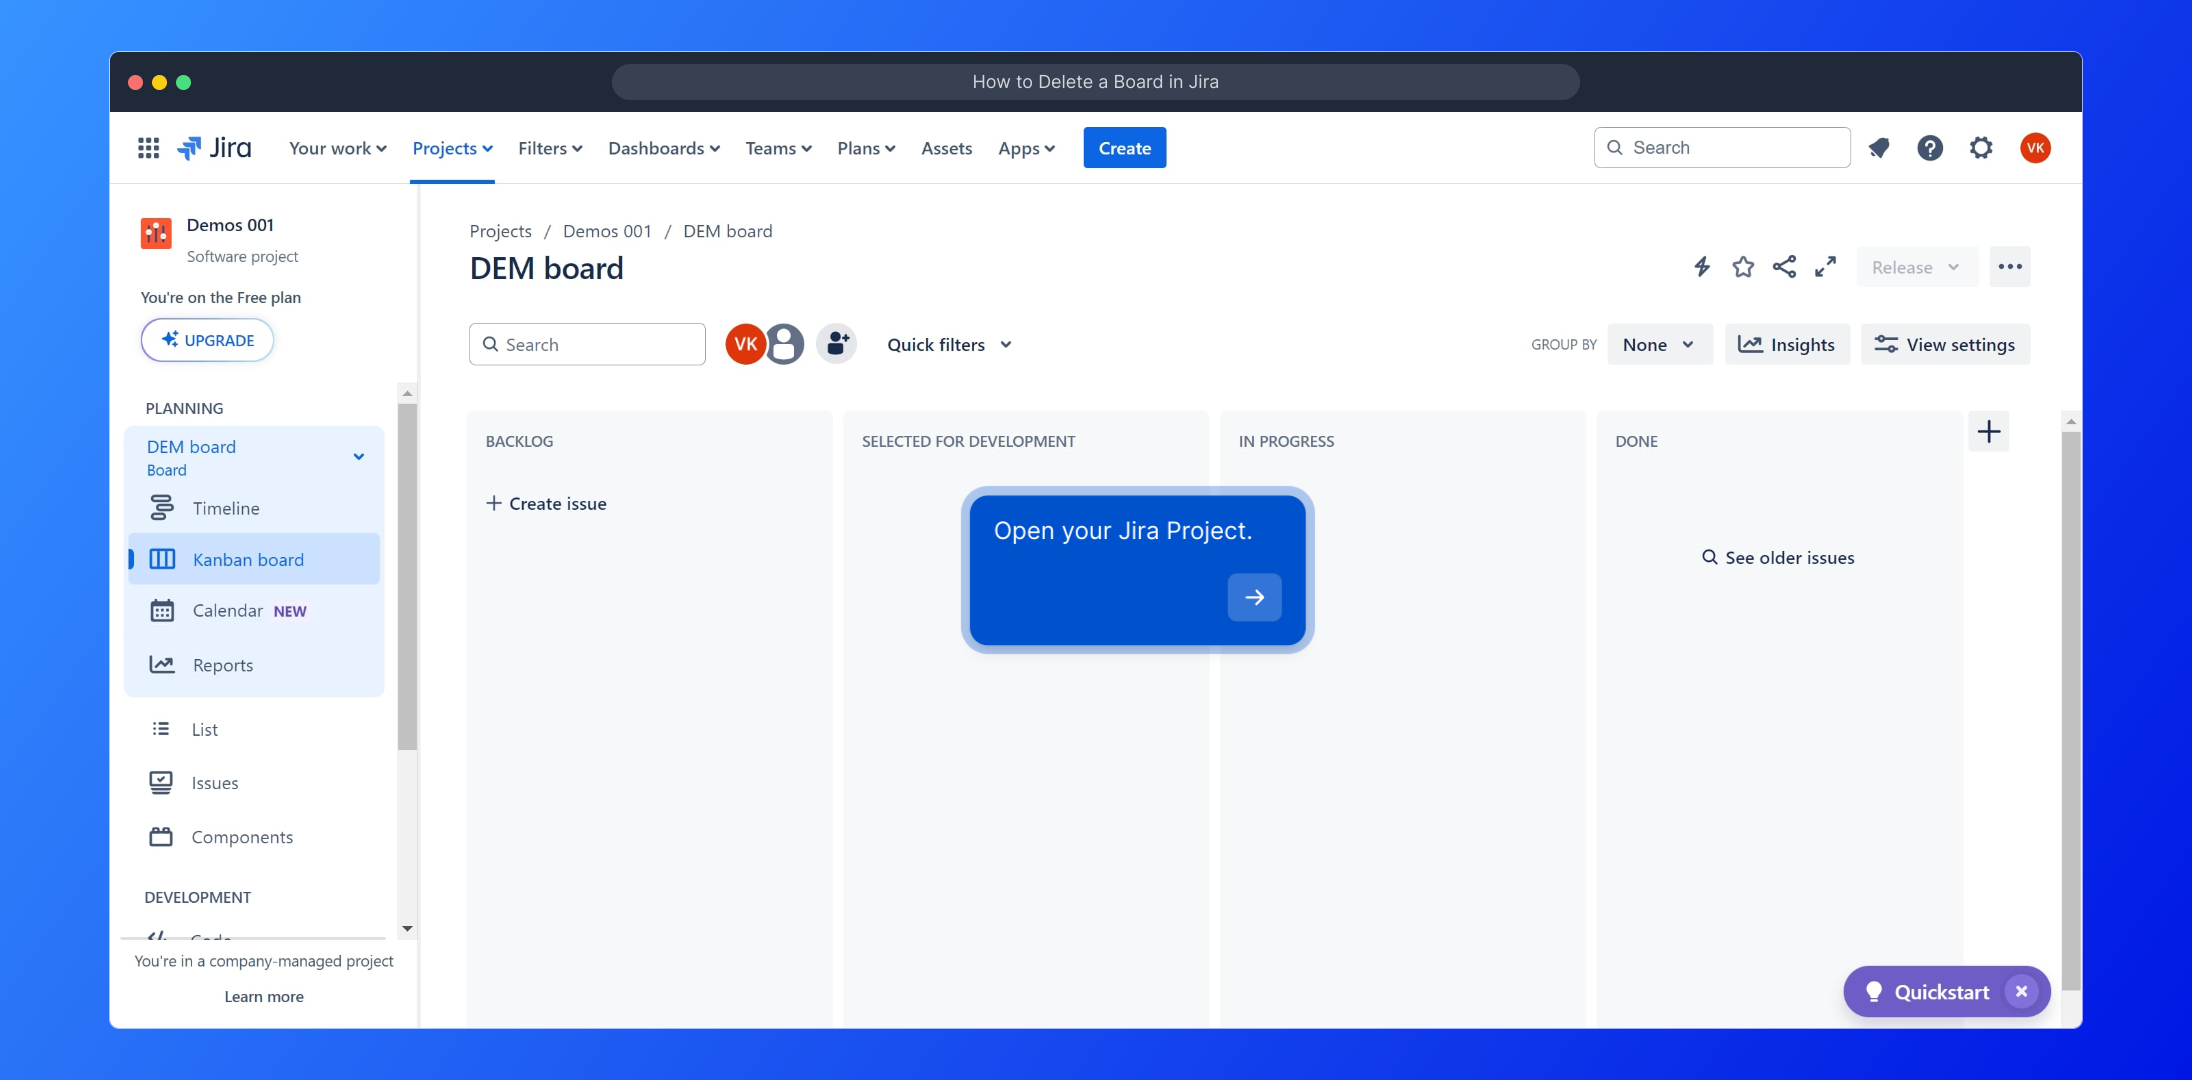Viewport: 2192px width, 1080px height.
Task: Click the UPGRADE button
Action: 208,340
